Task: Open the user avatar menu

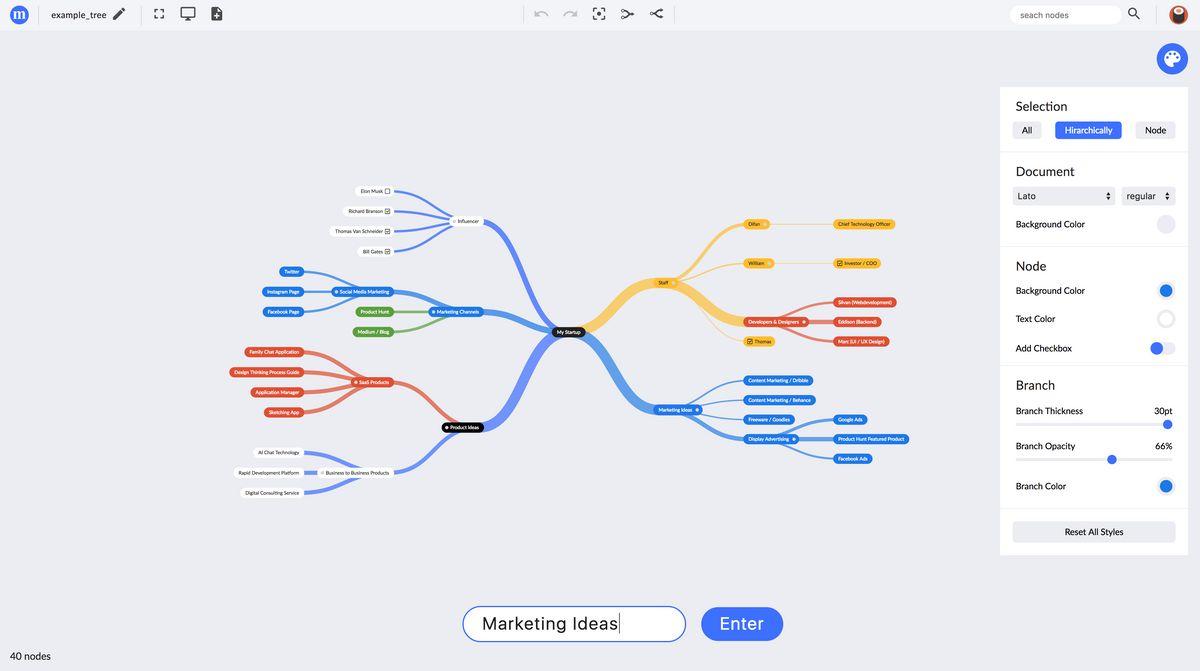Action: tap(1179, 14)
